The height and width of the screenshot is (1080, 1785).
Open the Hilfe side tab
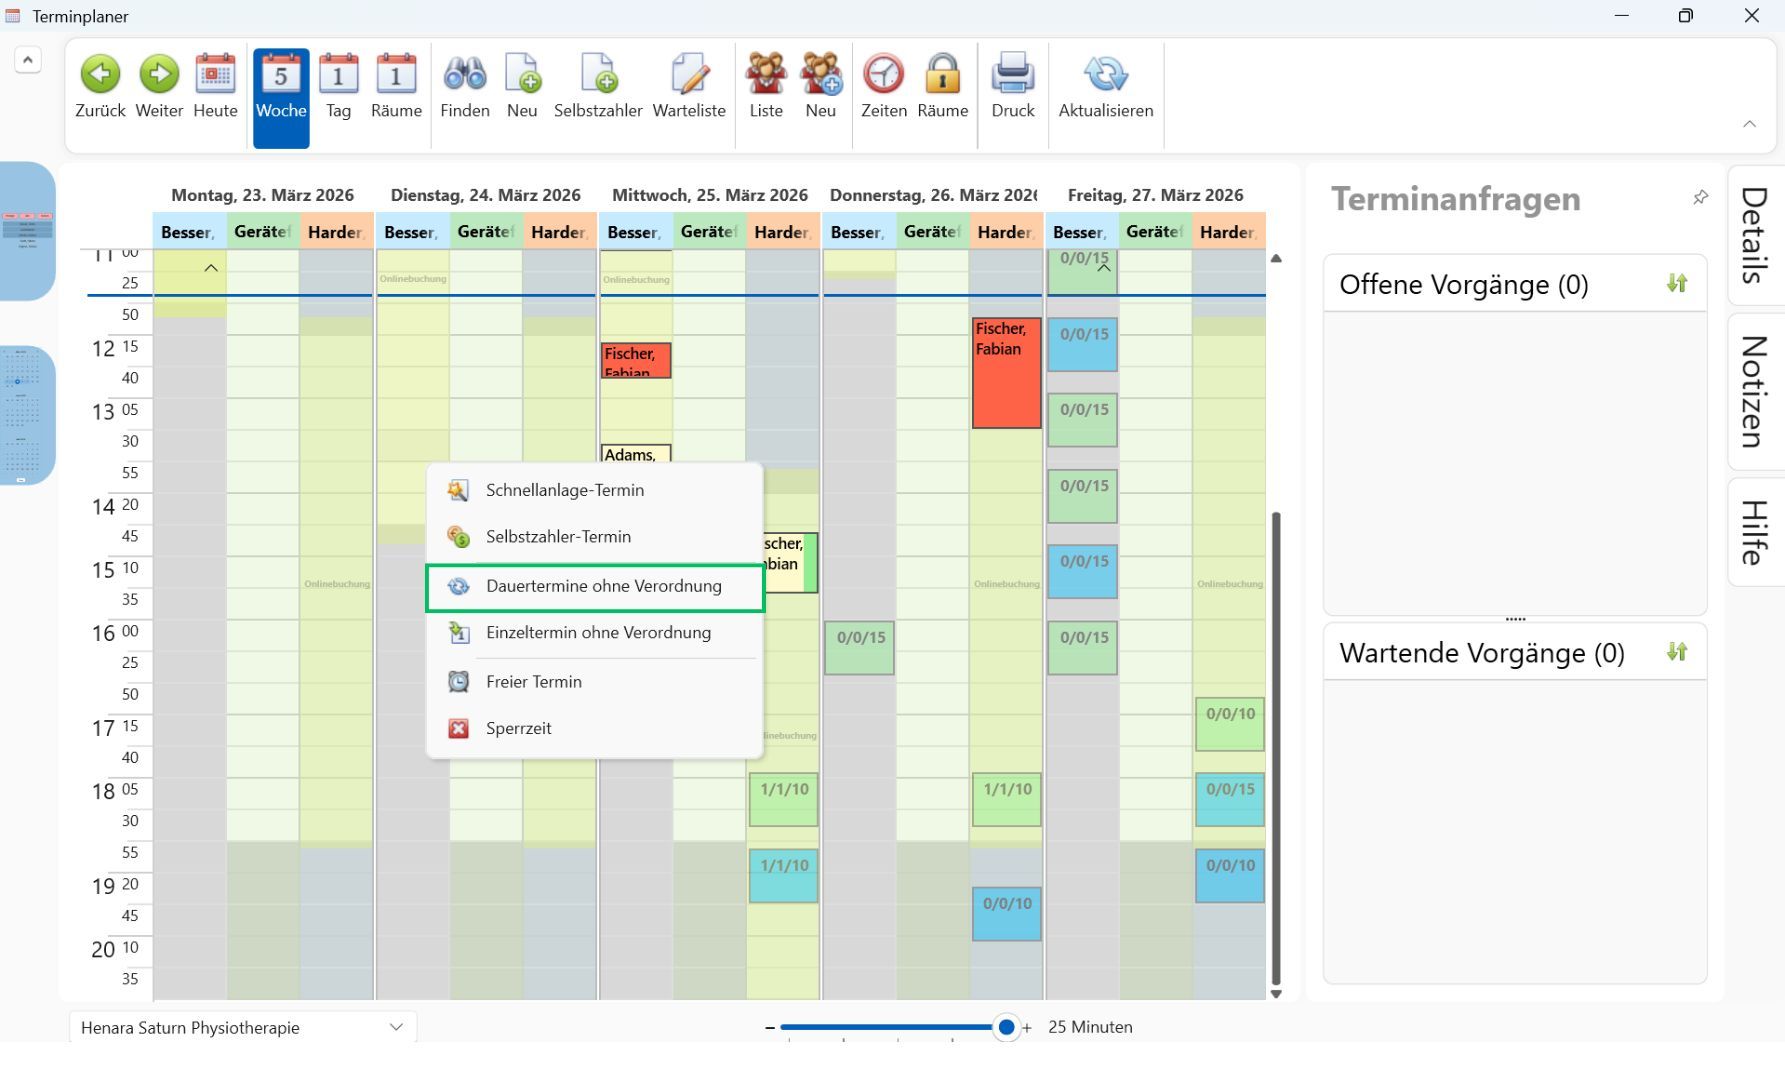point(1755,532)
